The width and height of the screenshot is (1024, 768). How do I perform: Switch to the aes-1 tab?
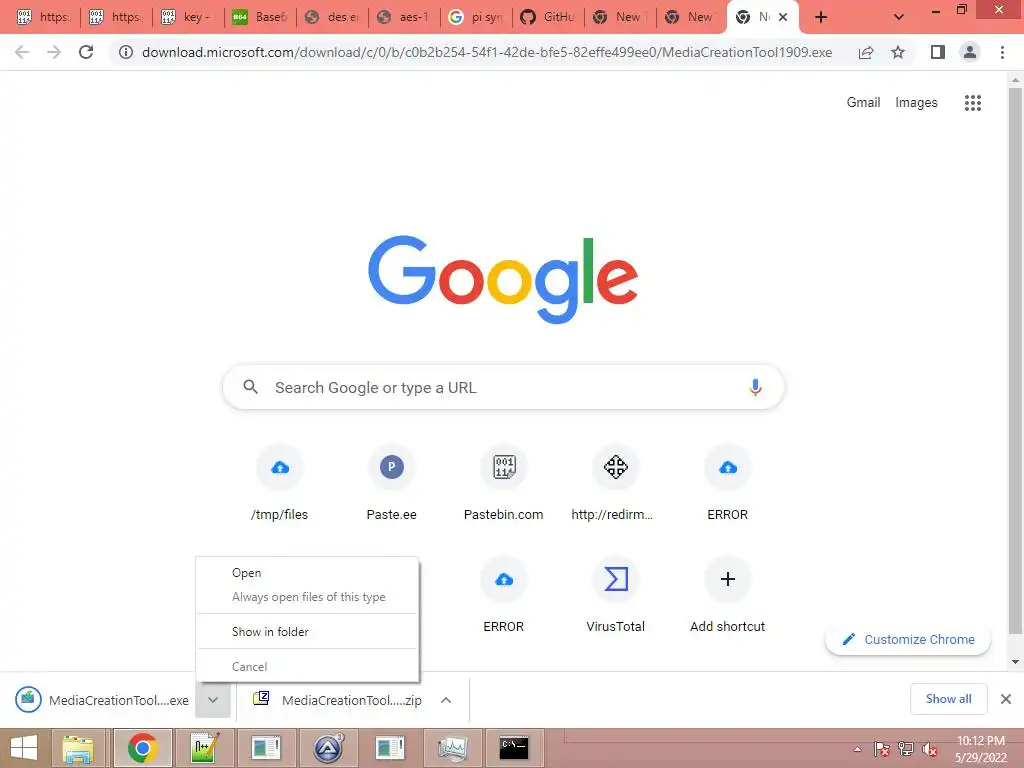click(404, 17)
